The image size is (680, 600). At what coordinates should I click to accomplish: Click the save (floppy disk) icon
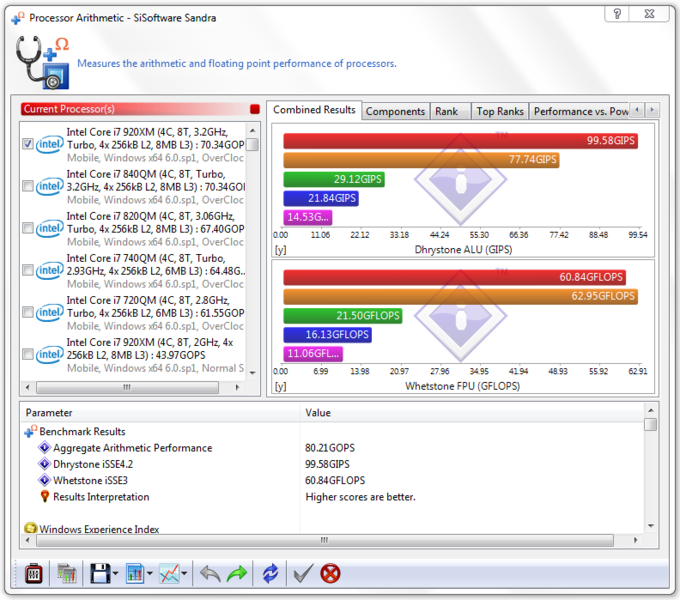click(99, 573)
